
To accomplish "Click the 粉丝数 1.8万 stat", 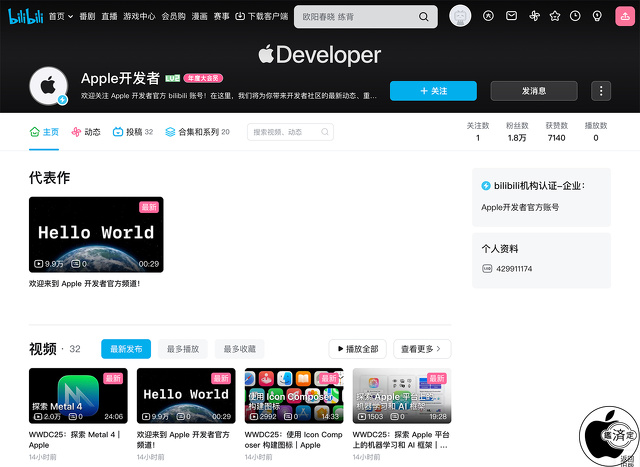I will tap(517, 131).
